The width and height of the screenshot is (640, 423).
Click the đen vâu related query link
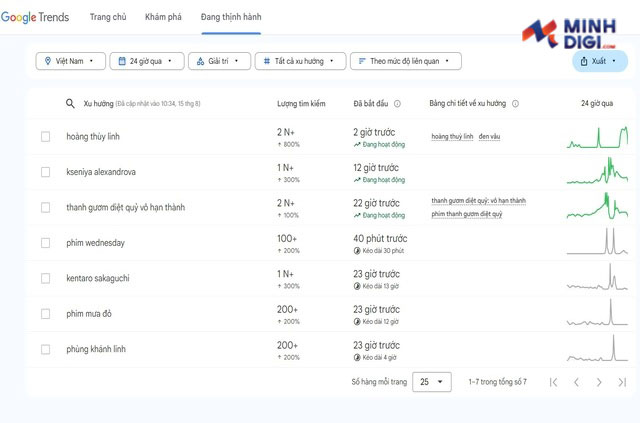pyautogui.click(x=489, y=136)
